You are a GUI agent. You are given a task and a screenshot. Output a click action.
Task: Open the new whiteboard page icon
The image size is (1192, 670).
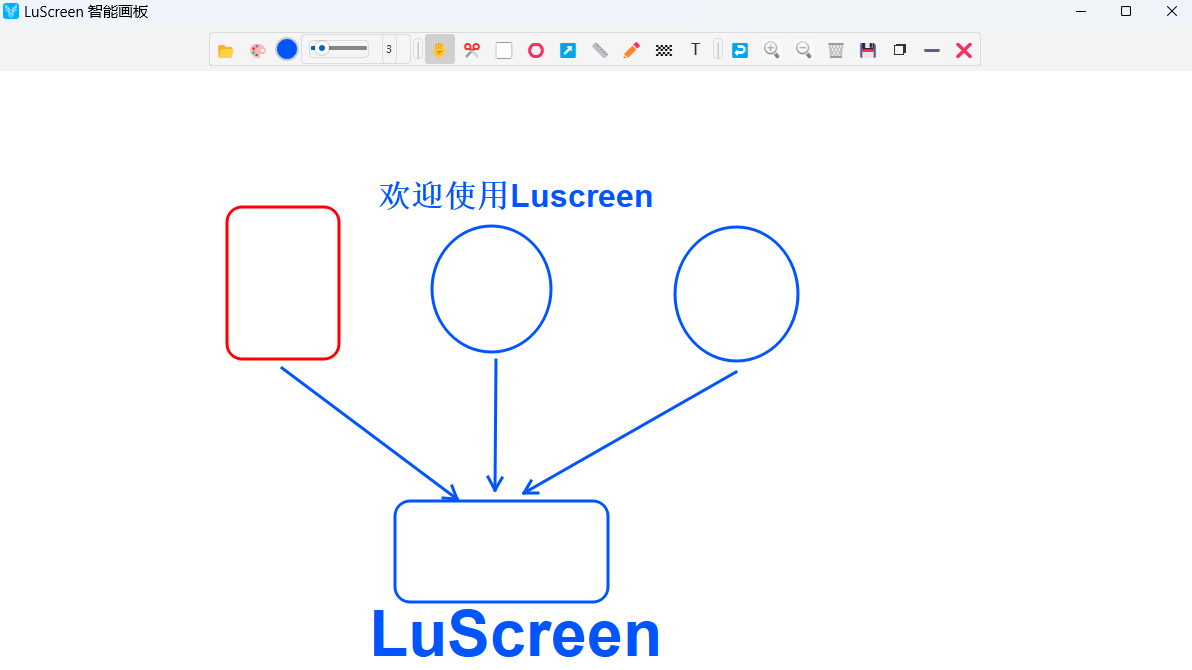(x=899, y=49)
